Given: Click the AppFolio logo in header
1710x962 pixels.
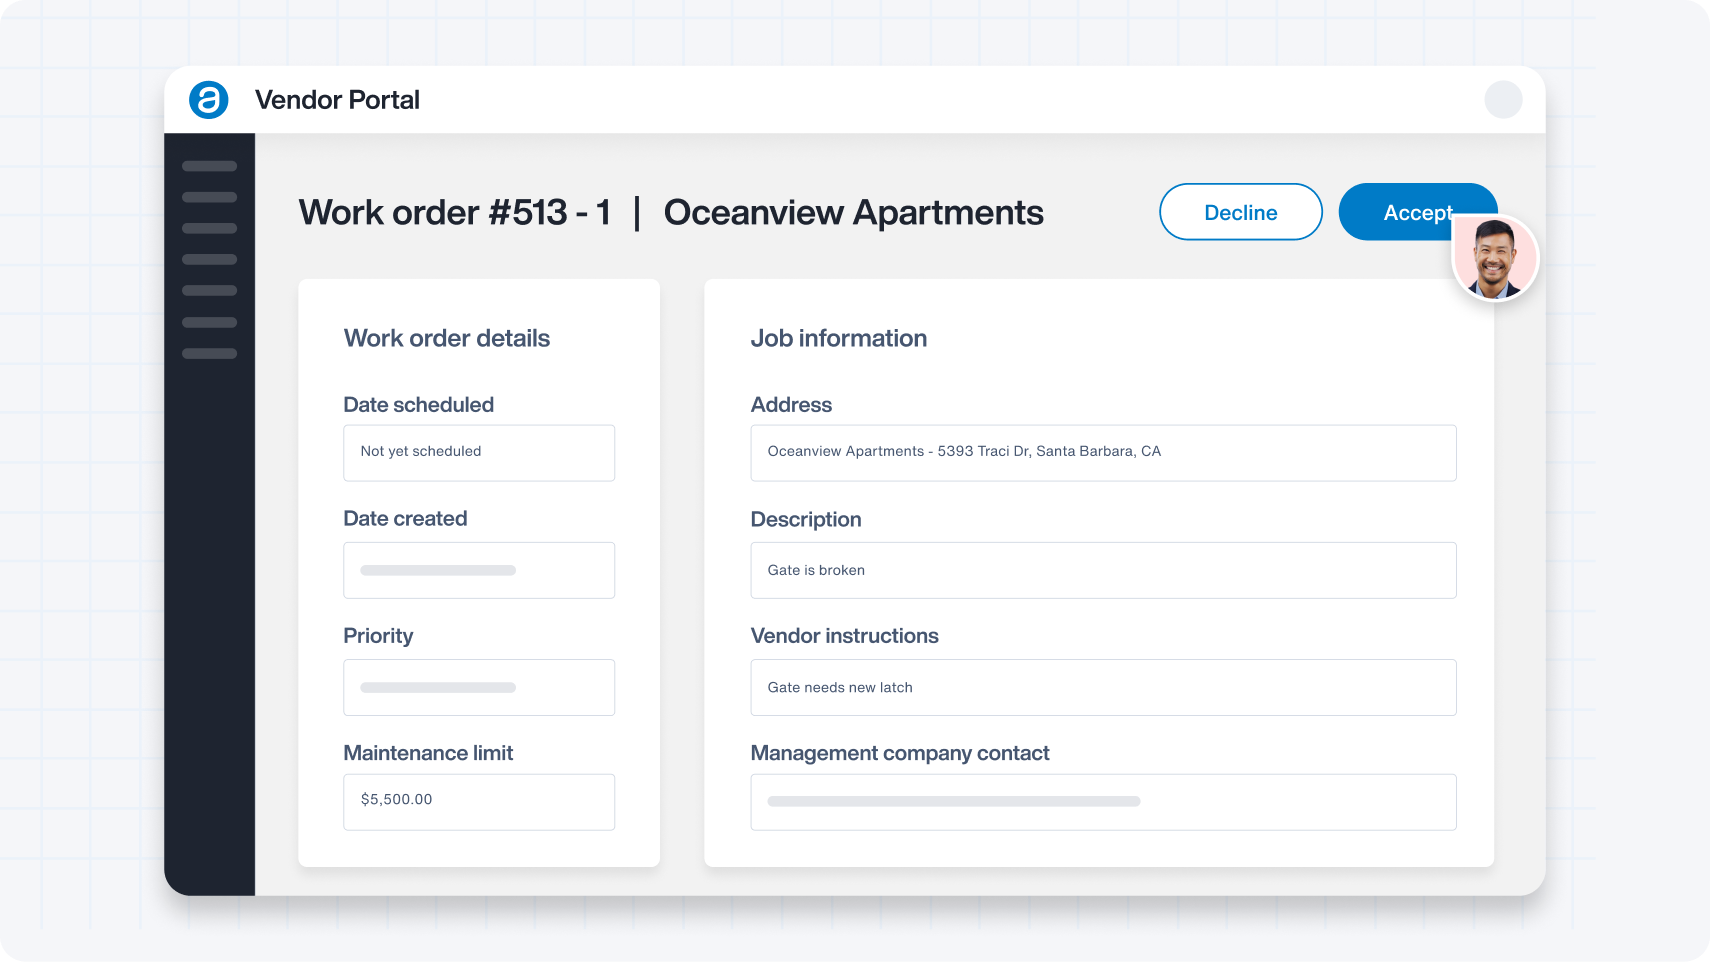Looking at the screenshot, I should coord(209,100).
